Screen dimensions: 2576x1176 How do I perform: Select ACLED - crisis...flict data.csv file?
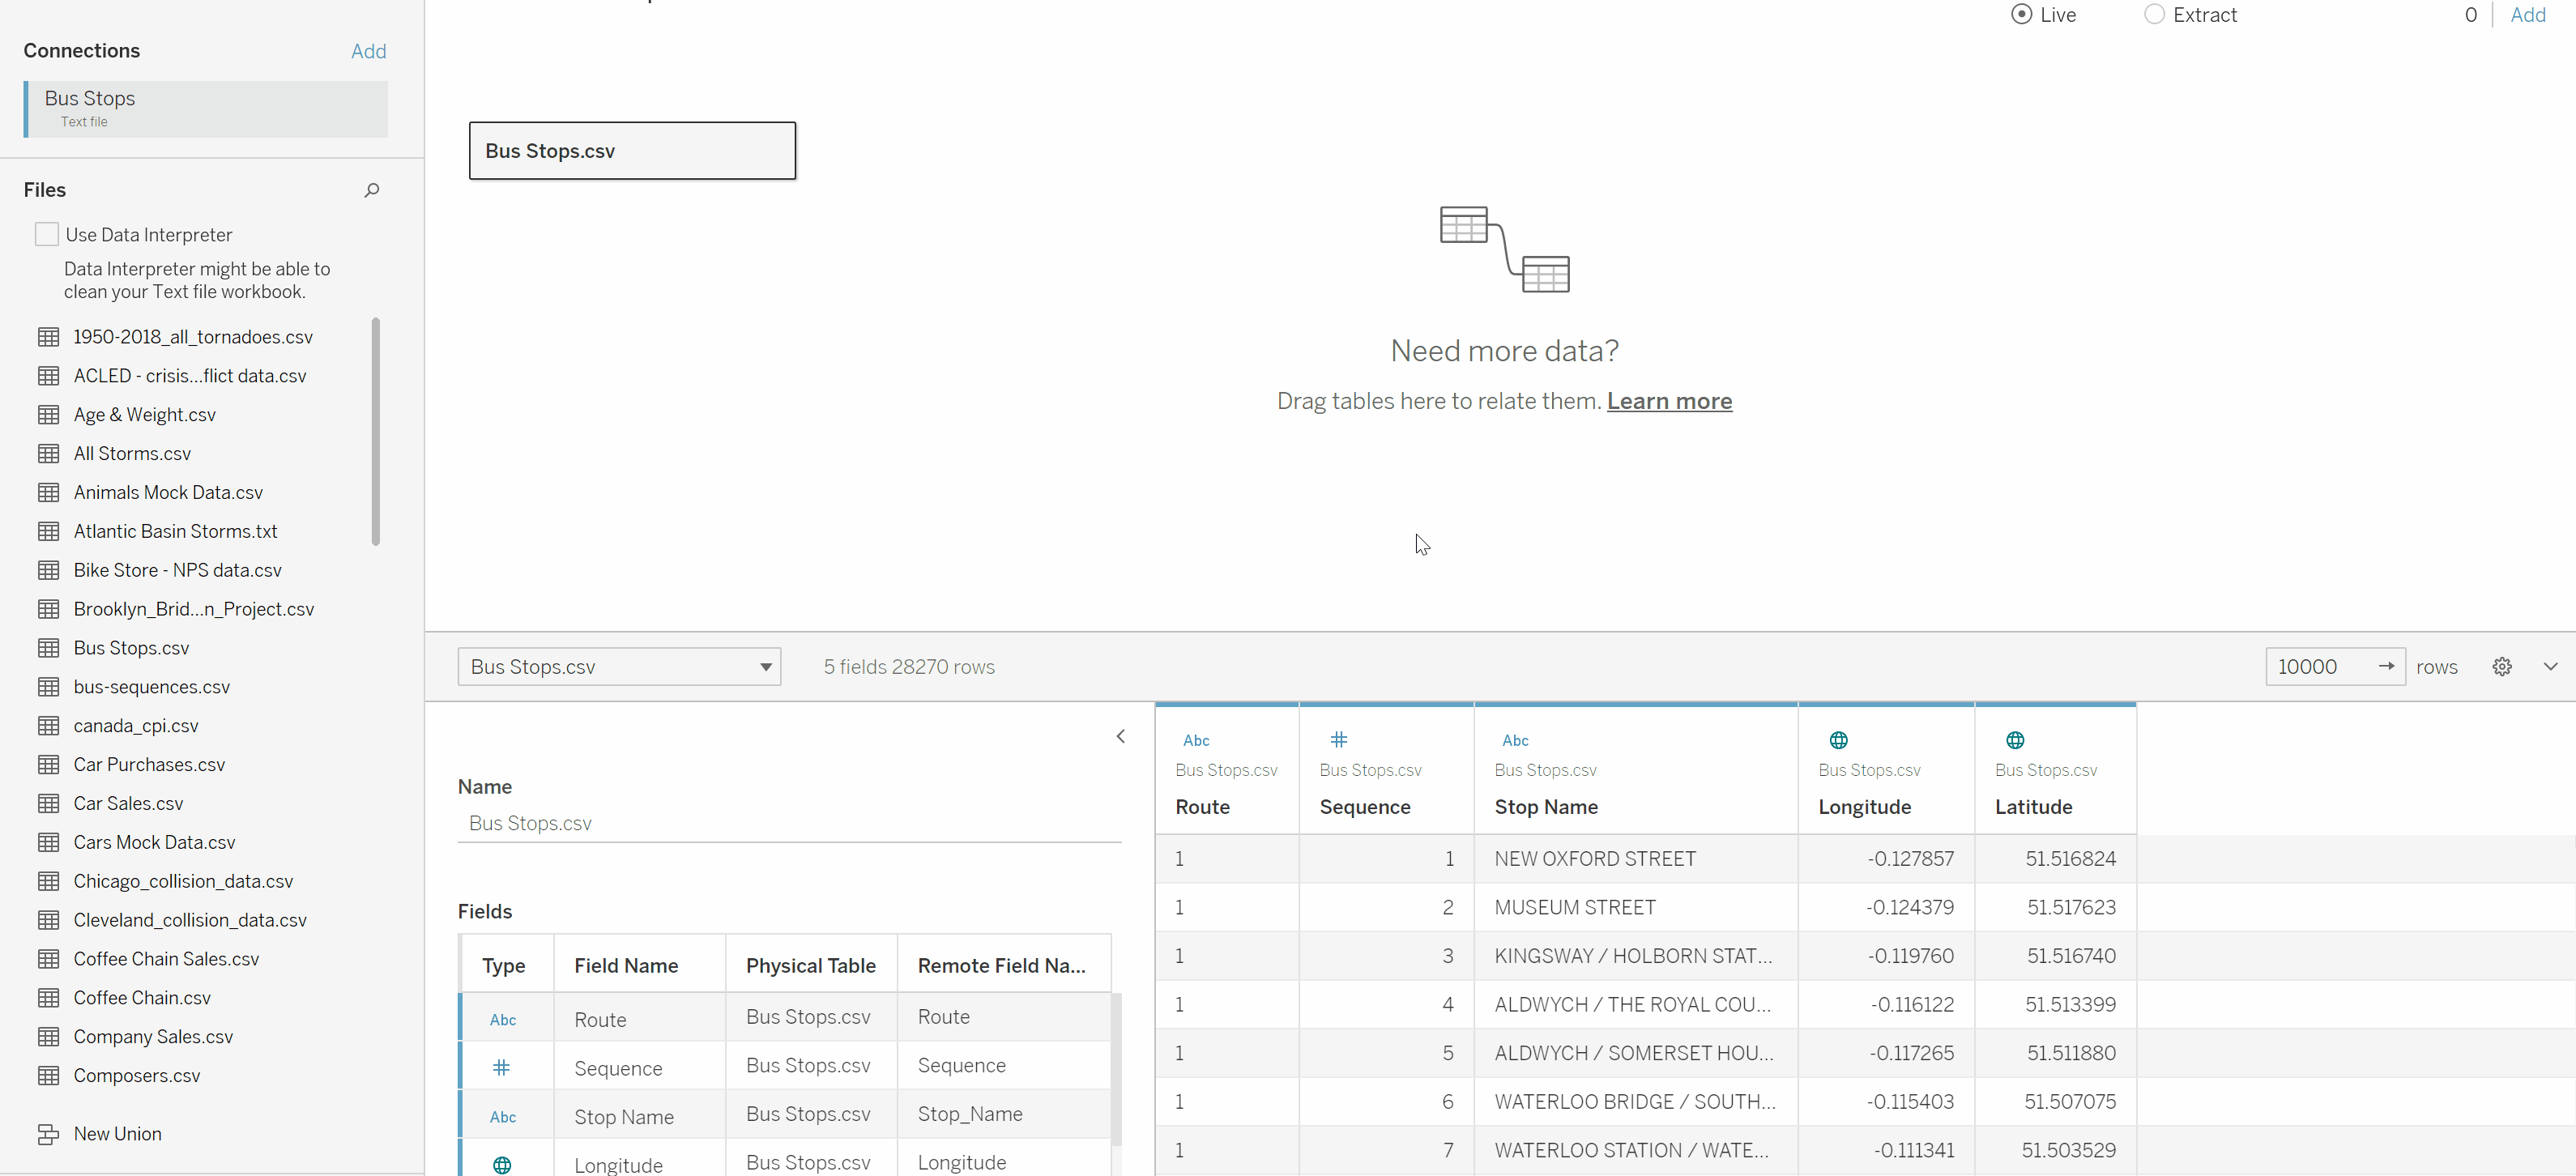(x=189, y=376)
